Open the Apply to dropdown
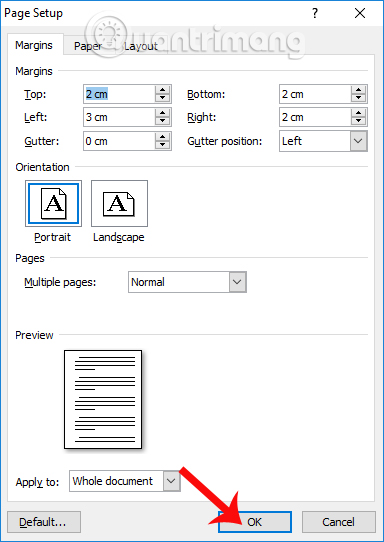The width and height of the screenshot is (384, 542). pyautogui.click(x=171, y=481)
